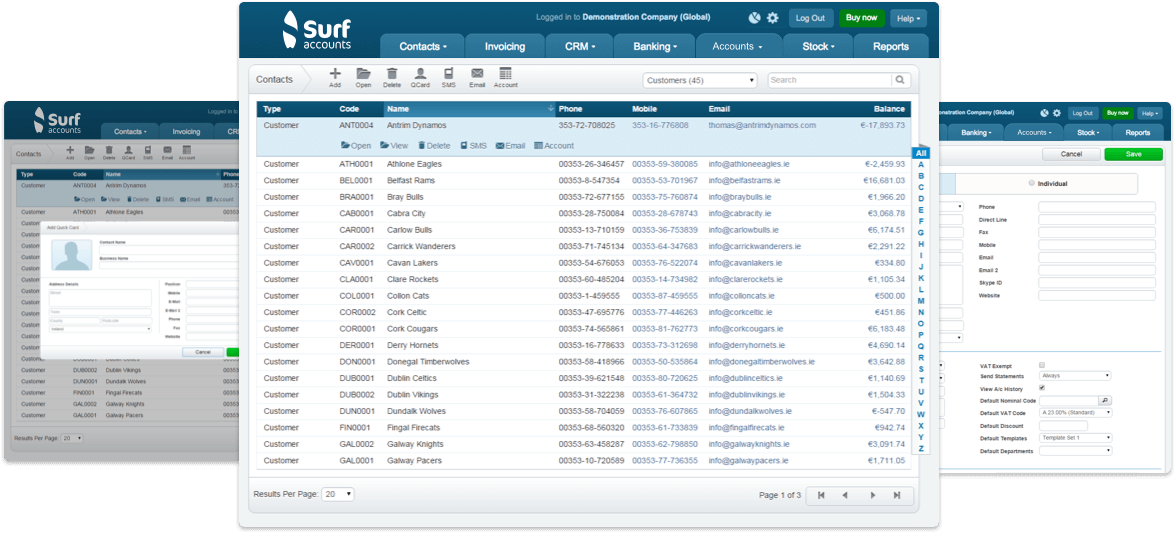Click Account in the Antrim Dynamos row actions
Viewport: 1175px width, 533px height.
(x=554, y=145)
